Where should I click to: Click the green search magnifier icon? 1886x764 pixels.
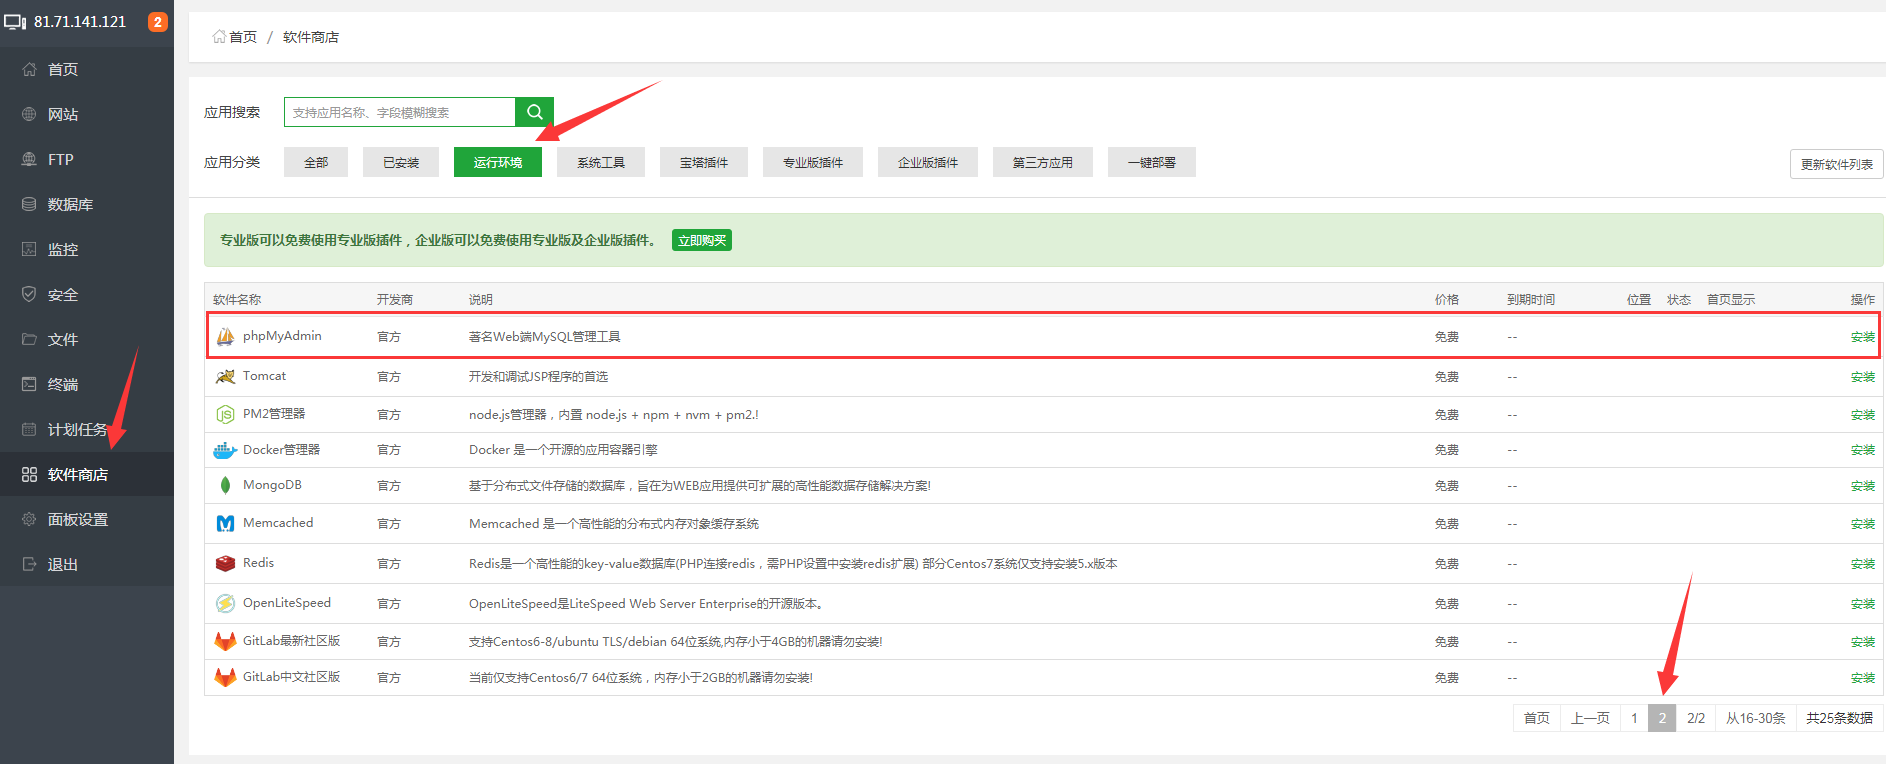coord(535,112)
